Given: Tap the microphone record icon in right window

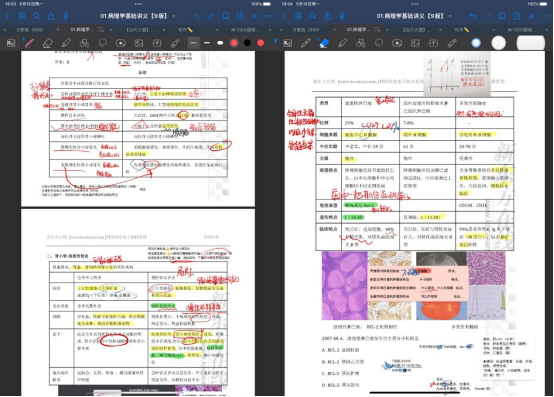Looking at the screenshot, I should [342, 16].
